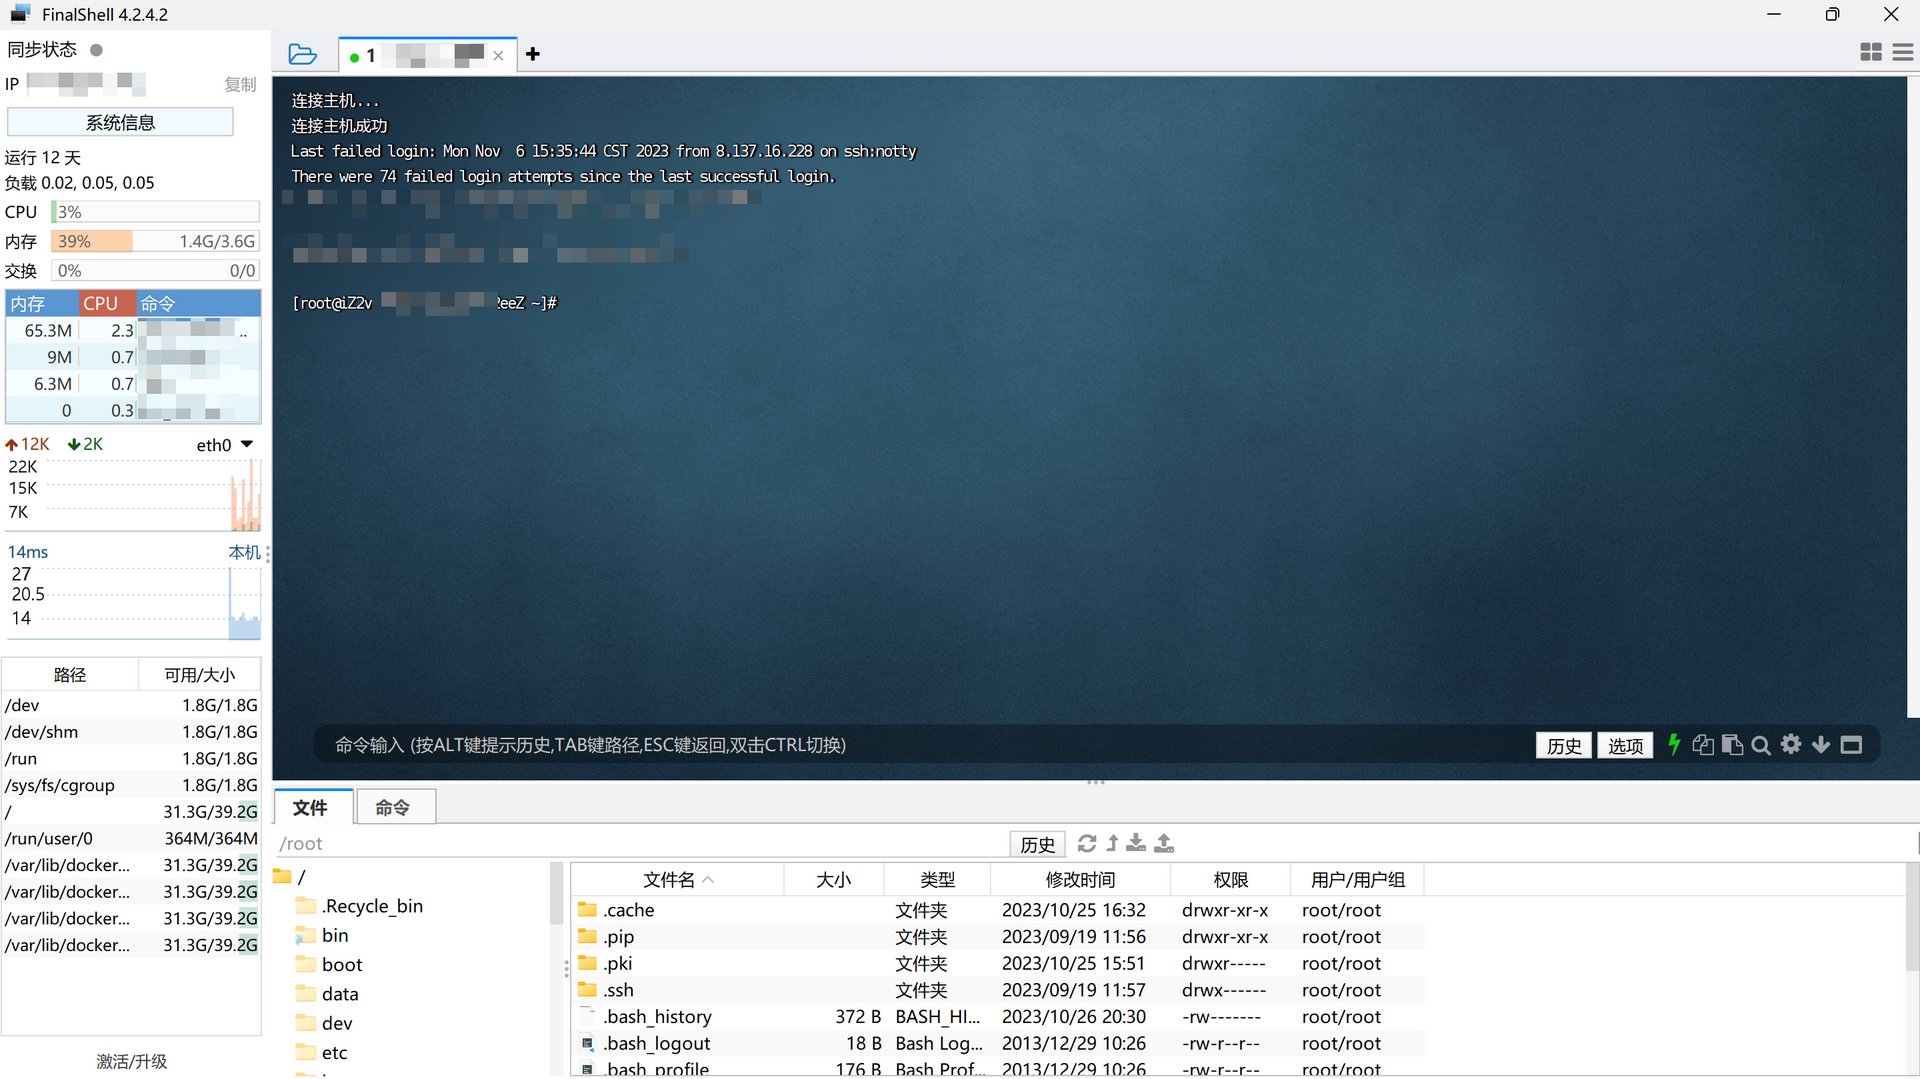
Task: Click the upload file icon
Action: click(1164, 843)
